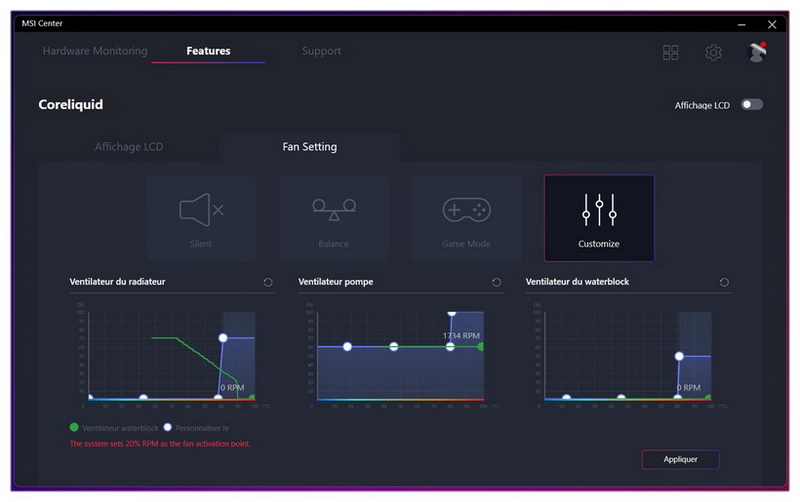Click the highest waterblock fan curve point
Viewport: 800px width, 502px height.
pos(679,356)
